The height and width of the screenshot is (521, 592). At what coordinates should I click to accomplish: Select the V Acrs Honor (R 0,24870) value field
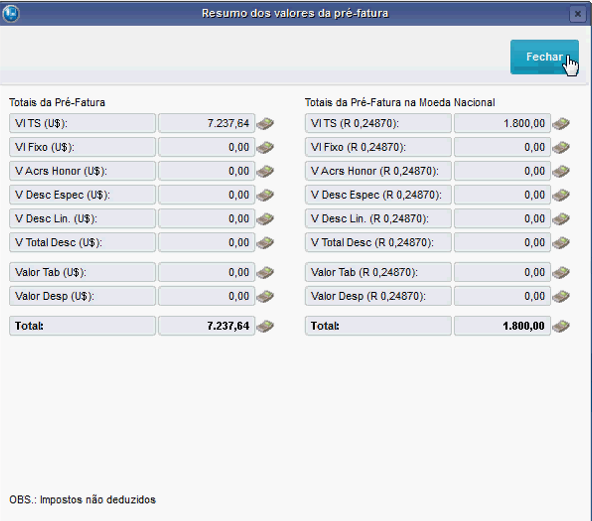[x=502, y=171]
